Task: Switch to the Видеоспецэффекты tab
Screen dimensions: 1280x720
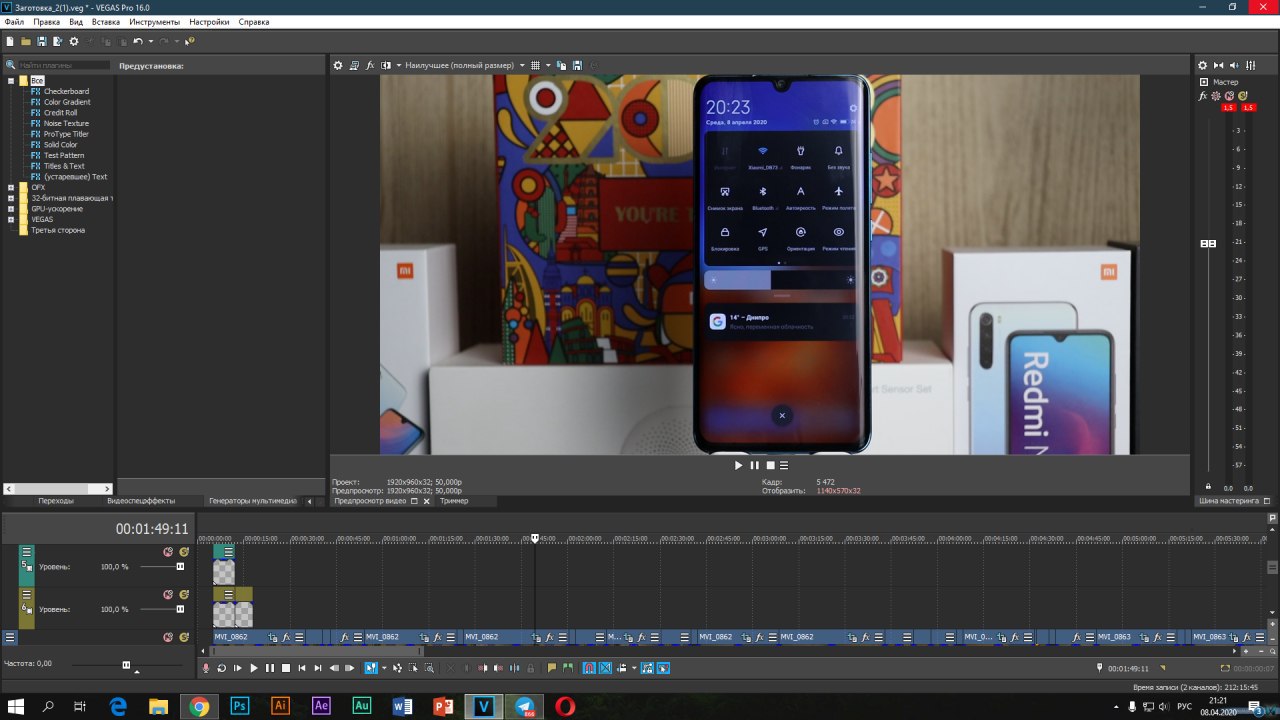Action: 141,501
